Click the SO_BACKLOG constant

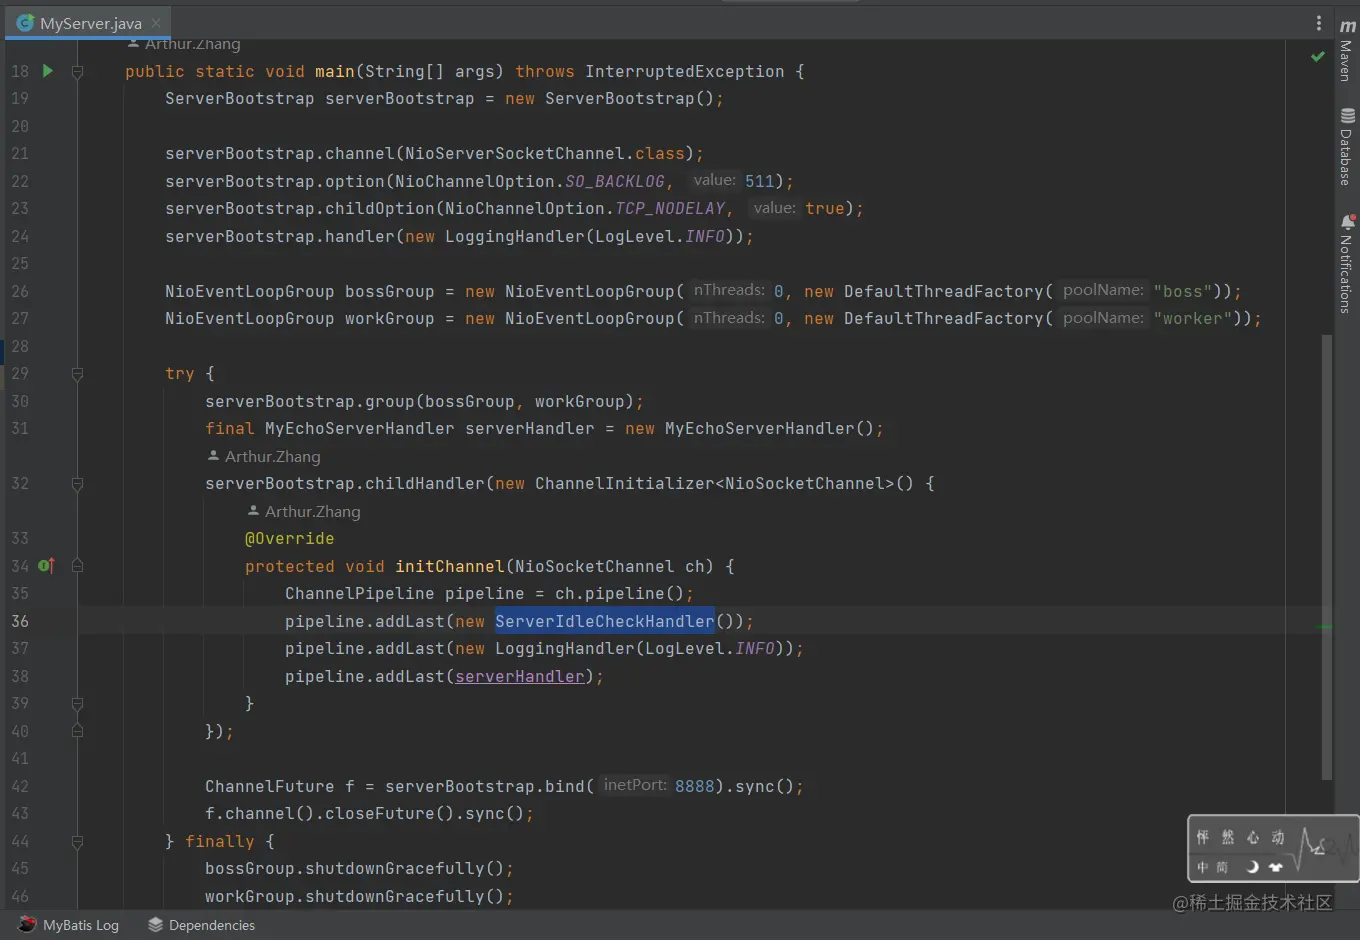615,181
